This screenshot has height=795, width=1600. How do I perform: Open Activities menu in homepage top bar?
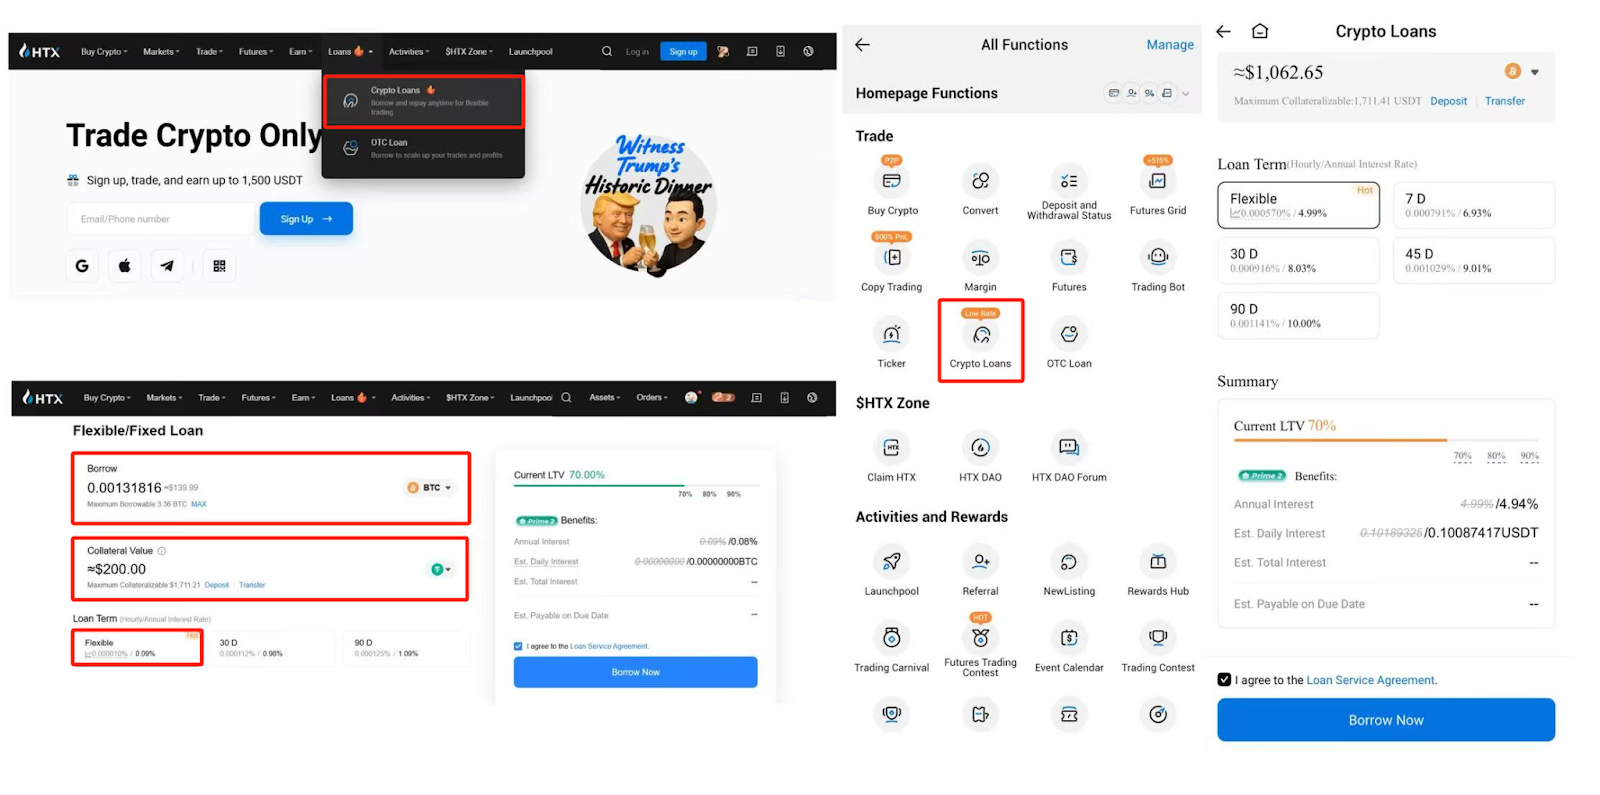[x=408, y=51]
